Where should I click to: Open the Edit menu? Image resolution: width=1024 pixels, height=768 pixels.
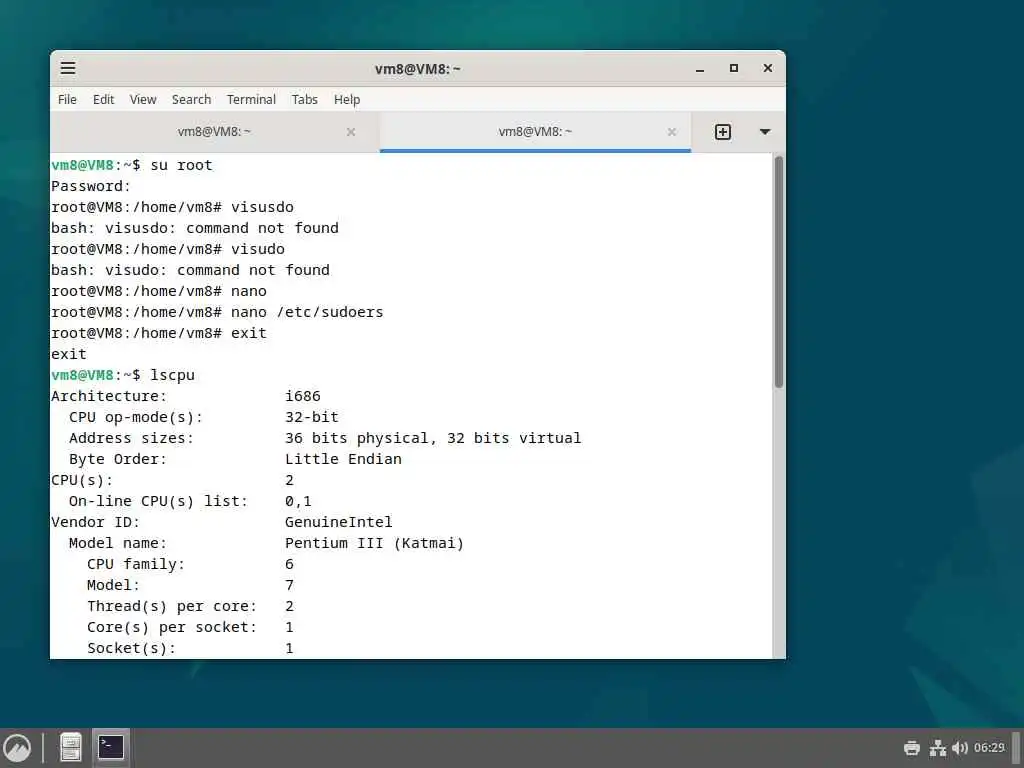point(103,99)
